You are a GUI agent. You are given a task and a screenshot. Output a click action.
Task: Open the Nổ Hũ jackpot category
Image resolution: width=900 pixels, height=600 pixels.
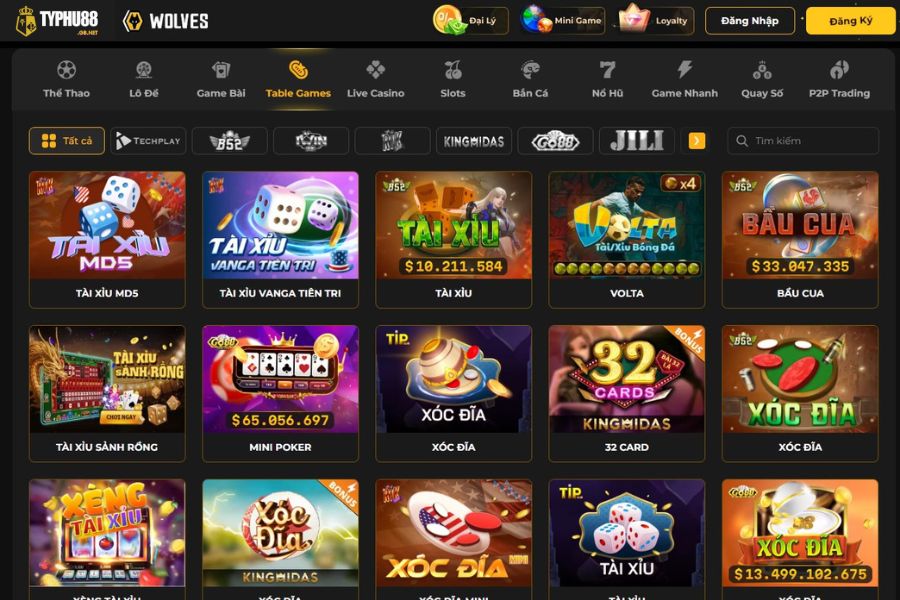[x=607, y=79]
